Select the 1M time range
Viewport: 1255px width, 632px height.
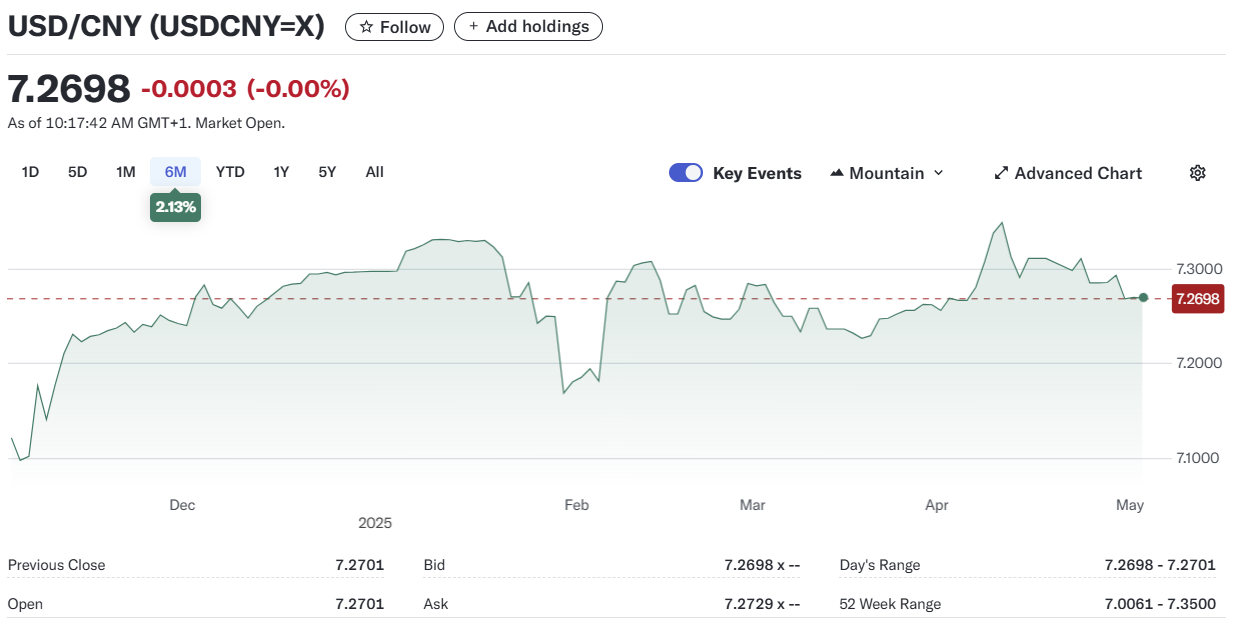pos(125,172)
